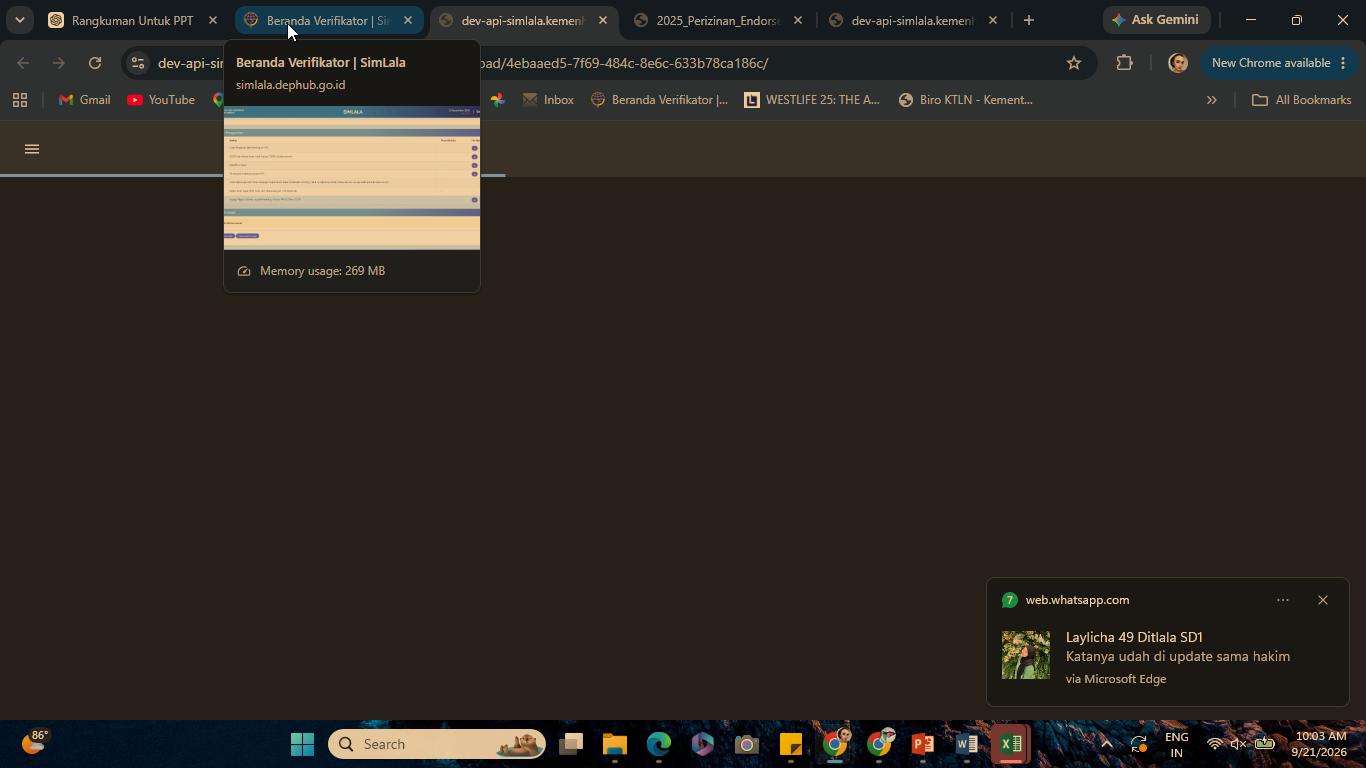Dismiss the WhatsApp notification

click(x=1323, y=600)
